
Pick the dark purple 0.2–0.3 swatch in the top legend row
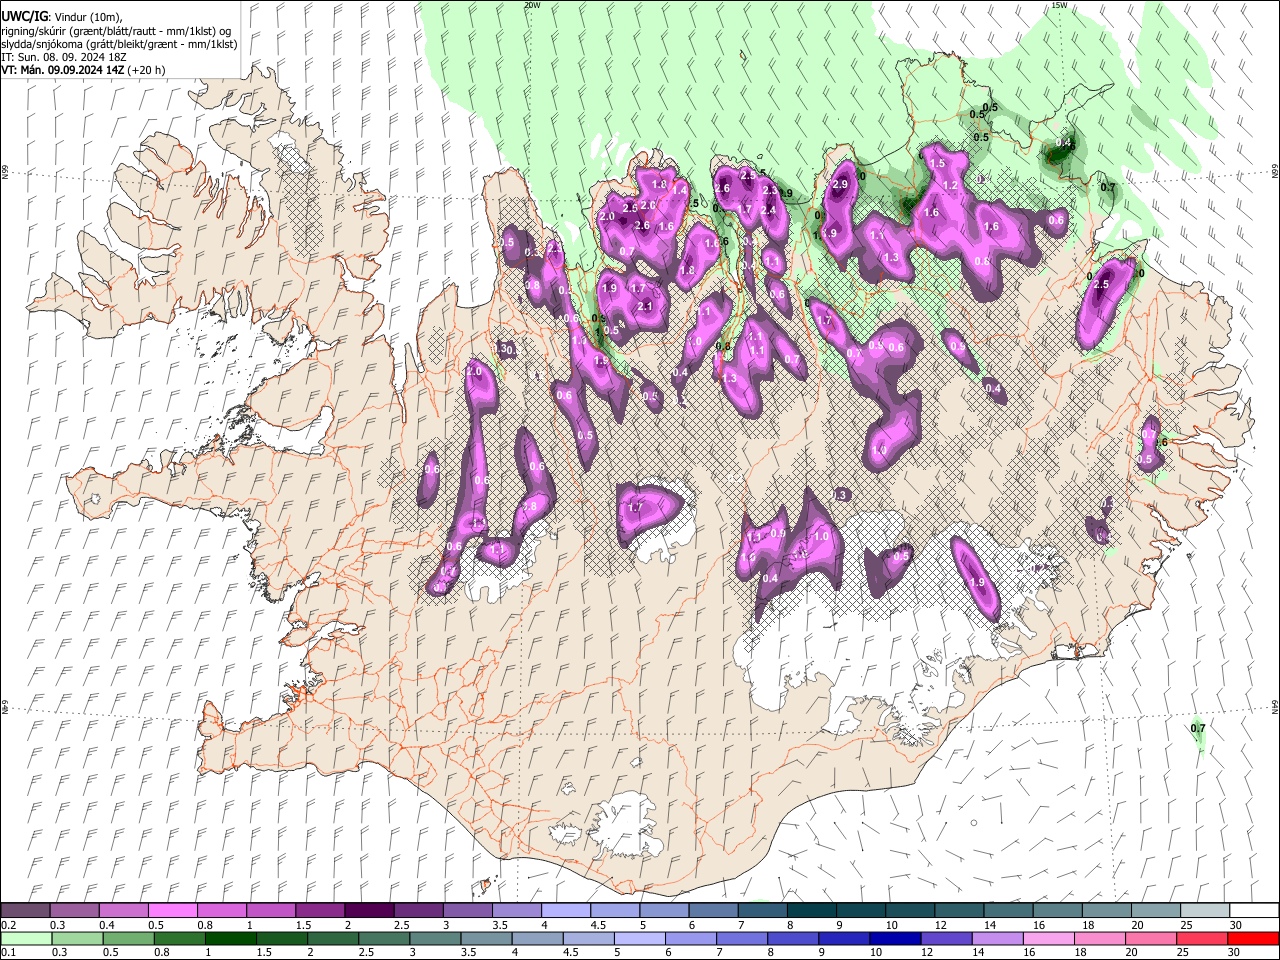(25, 911)
